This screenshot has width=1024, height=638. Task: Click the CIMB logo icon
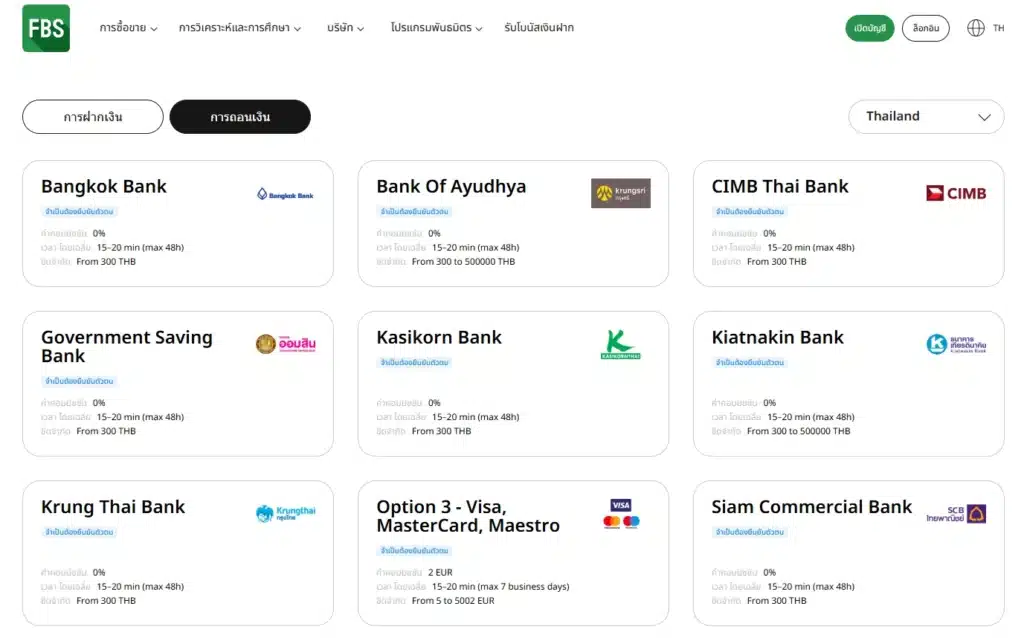click(956, 193)
